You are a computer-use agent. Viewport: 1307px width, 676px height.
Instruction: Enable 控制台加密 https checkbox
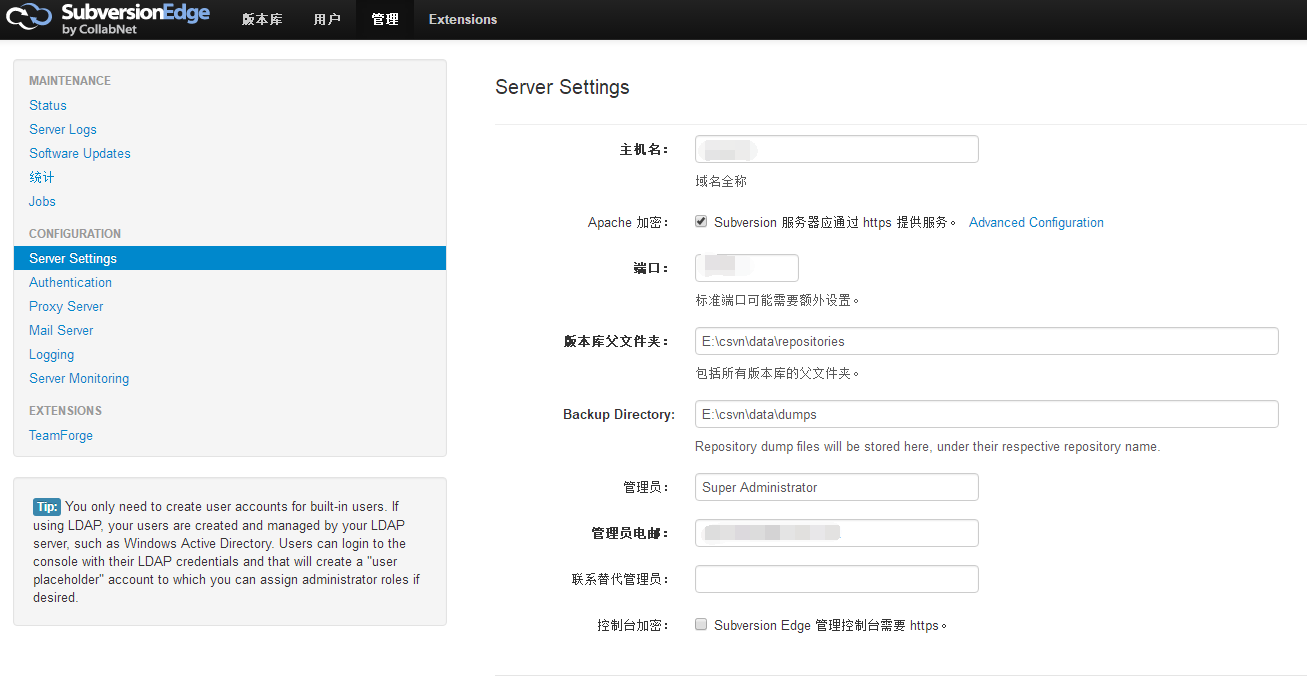(701, 624)
